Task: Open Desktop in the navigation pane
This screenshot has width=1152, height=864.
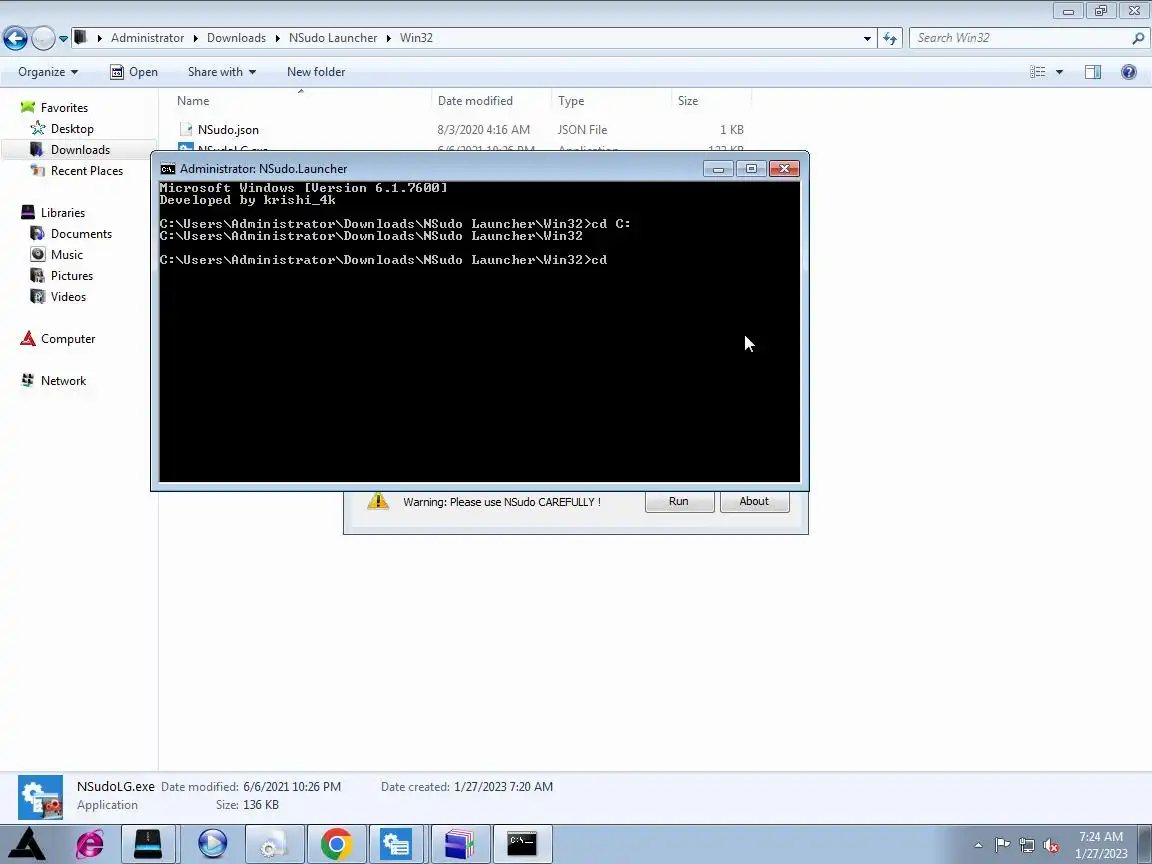Action: point(72,129)
